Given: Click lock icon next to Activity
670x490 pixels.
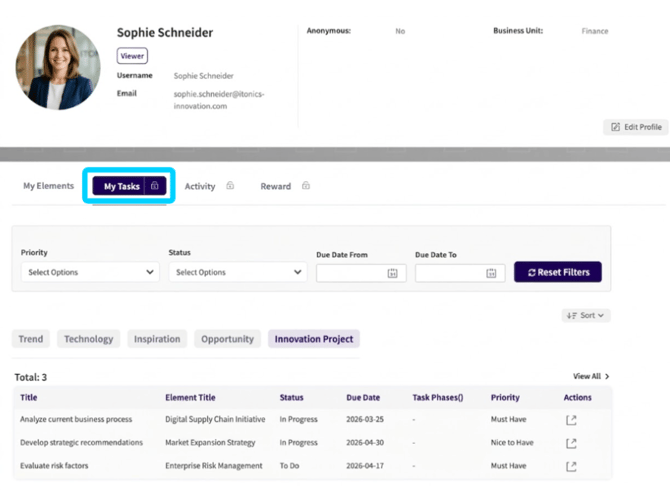Looking at the screenshot, I should point(230,185).
